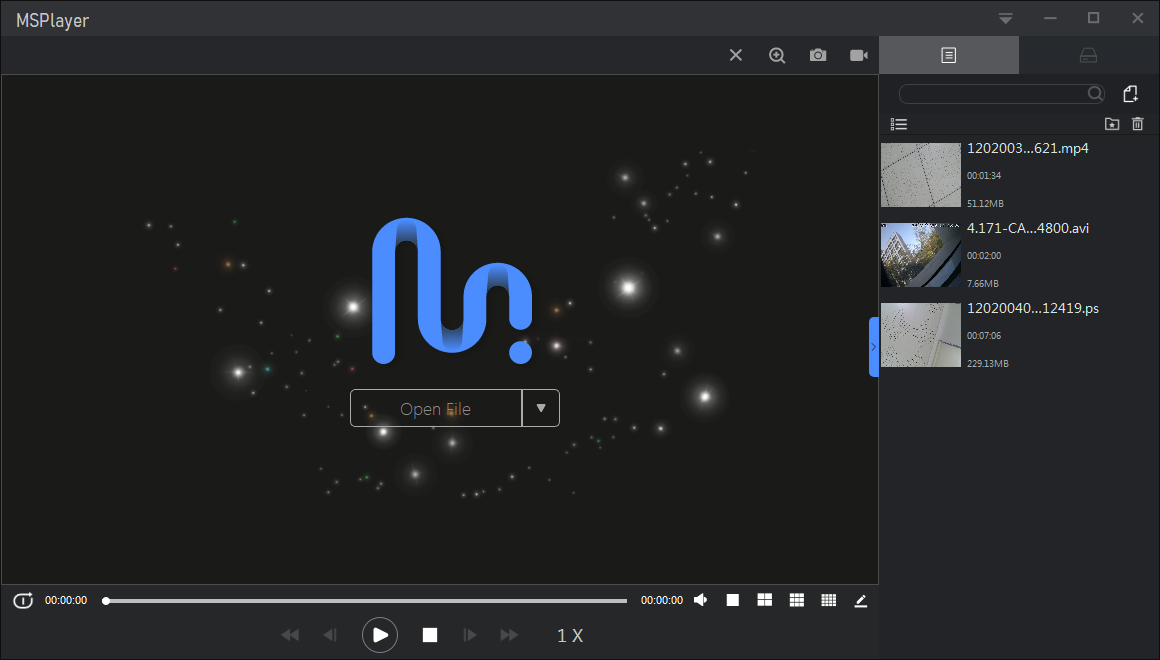Start recording with the video camera icon
The height and width of the screenshot is (660, 1160).
[858, 55]
